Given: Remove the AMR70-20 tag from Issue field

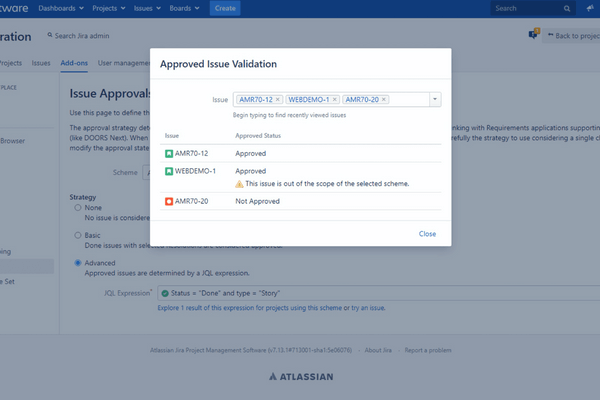Looking at the screenshot, I should point(384,100).
